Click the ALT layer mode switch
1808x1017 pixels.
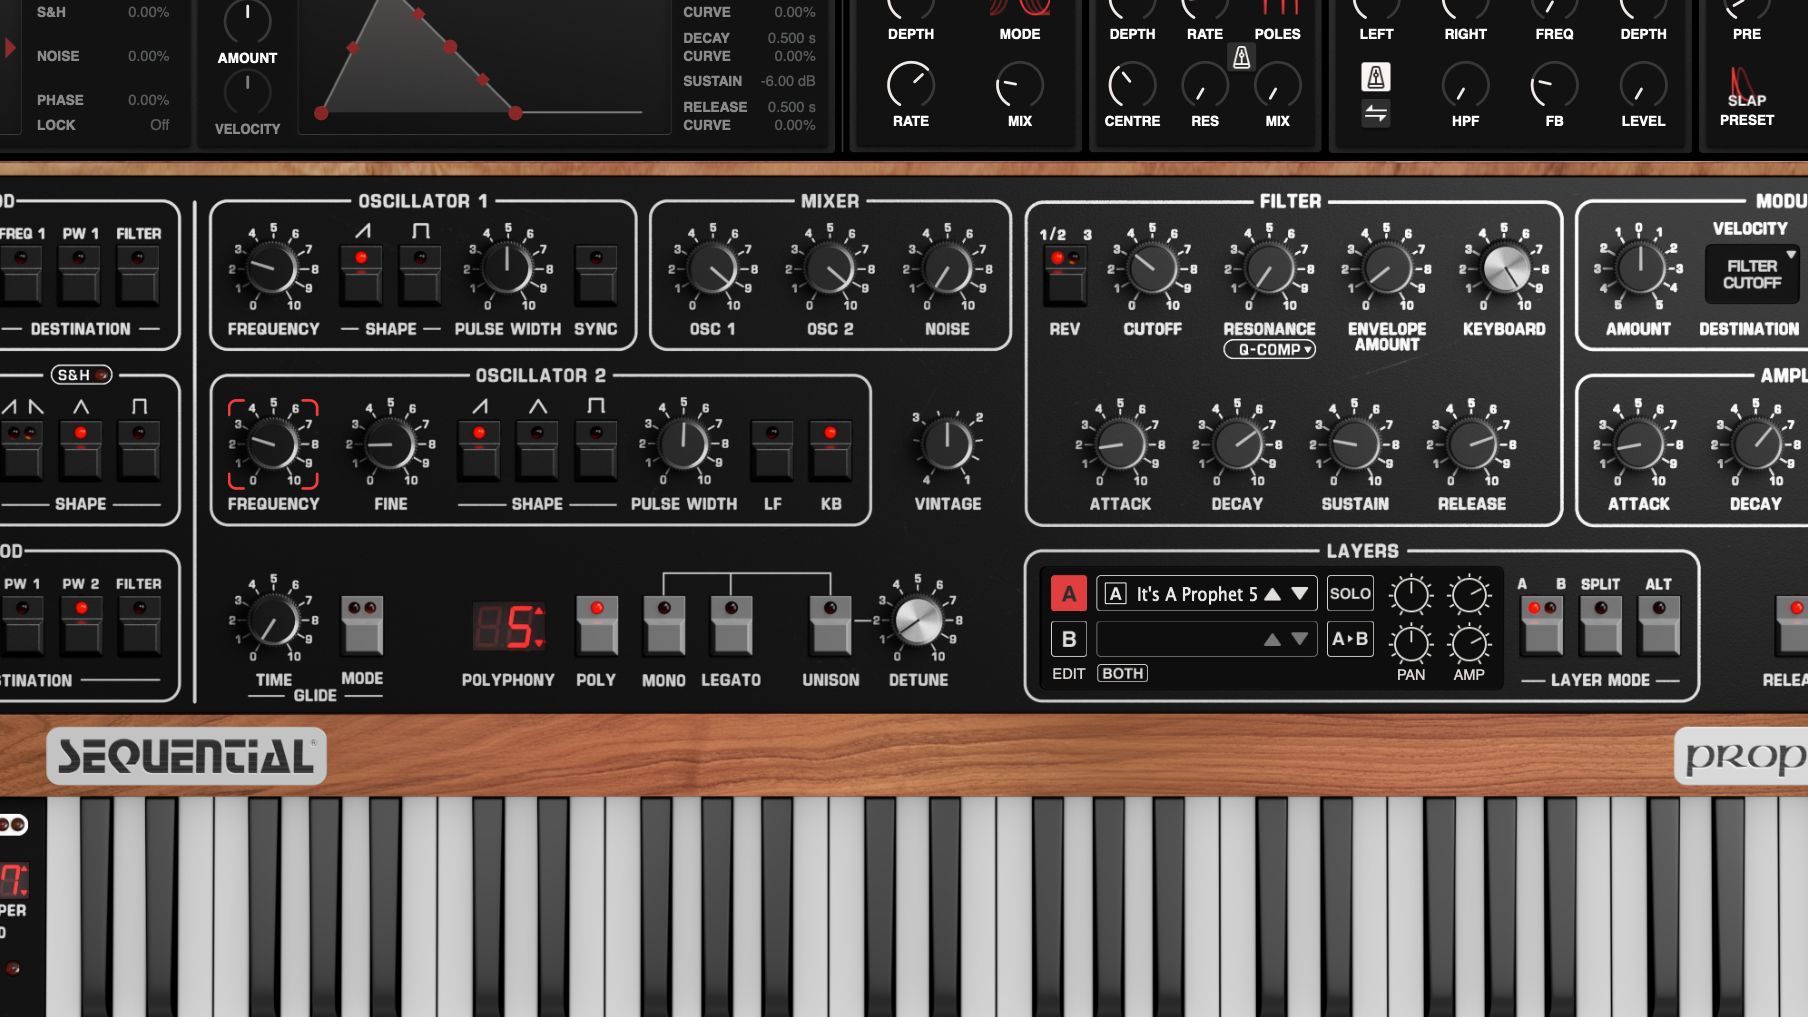pyautogui.click(x=1658, y=625)
